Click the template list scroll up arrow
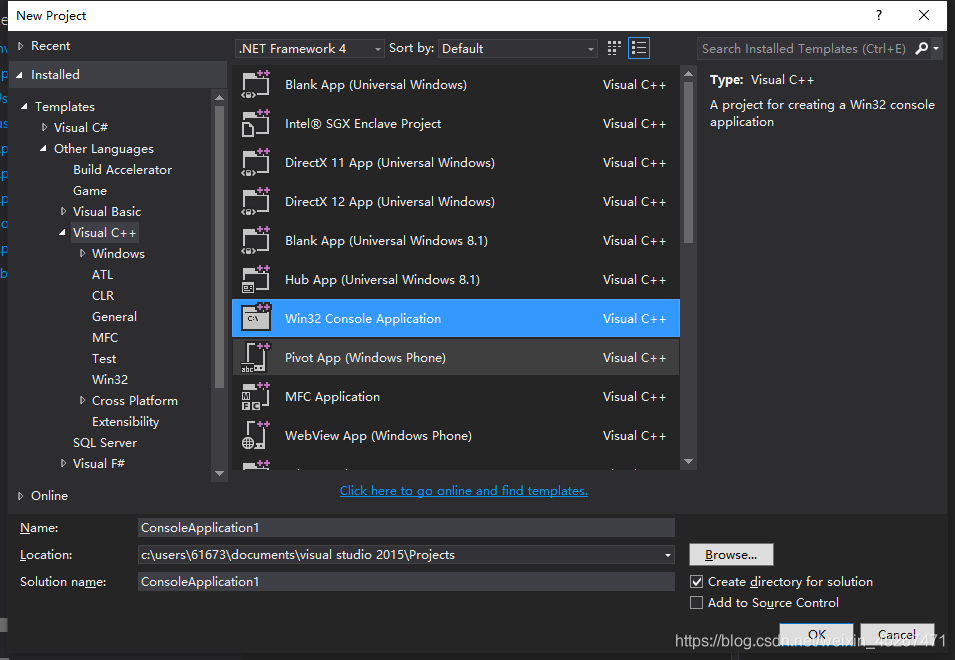The image size is (955, 660). 688,74
